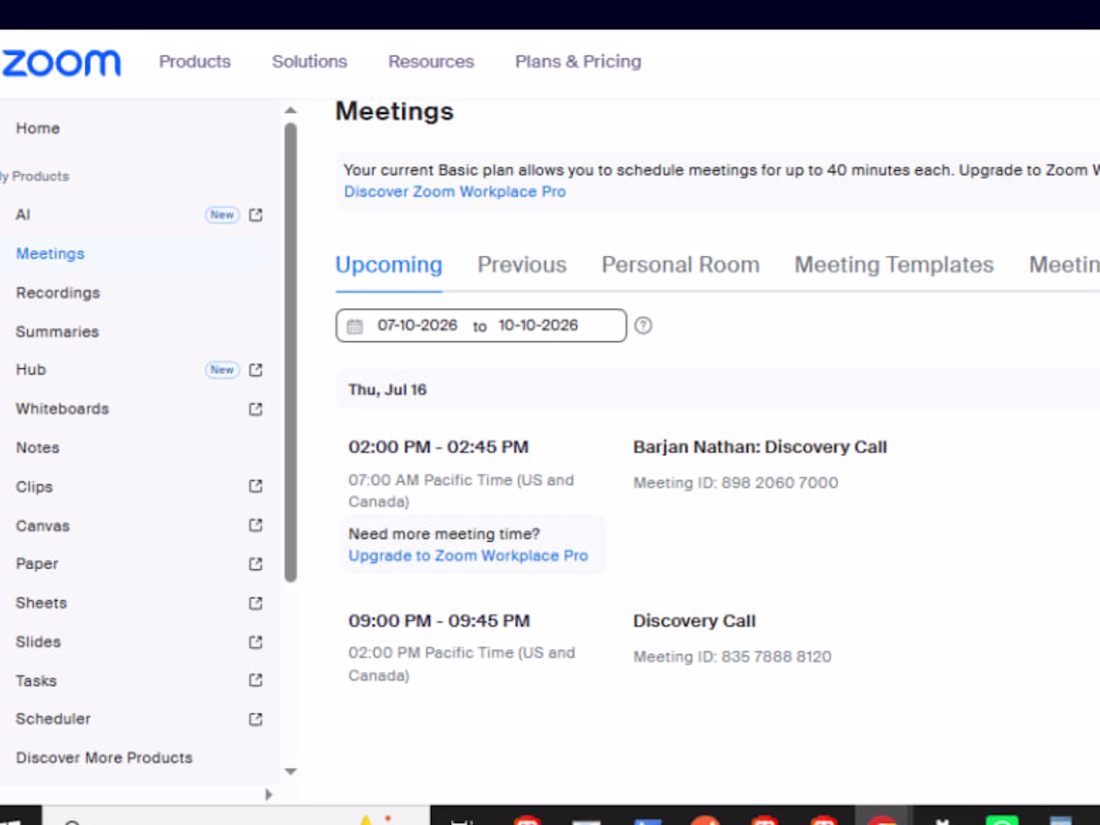Click the external link icon beside AI
The image size is (1100, 825).
pyautogui.click(x=255, y=215)
